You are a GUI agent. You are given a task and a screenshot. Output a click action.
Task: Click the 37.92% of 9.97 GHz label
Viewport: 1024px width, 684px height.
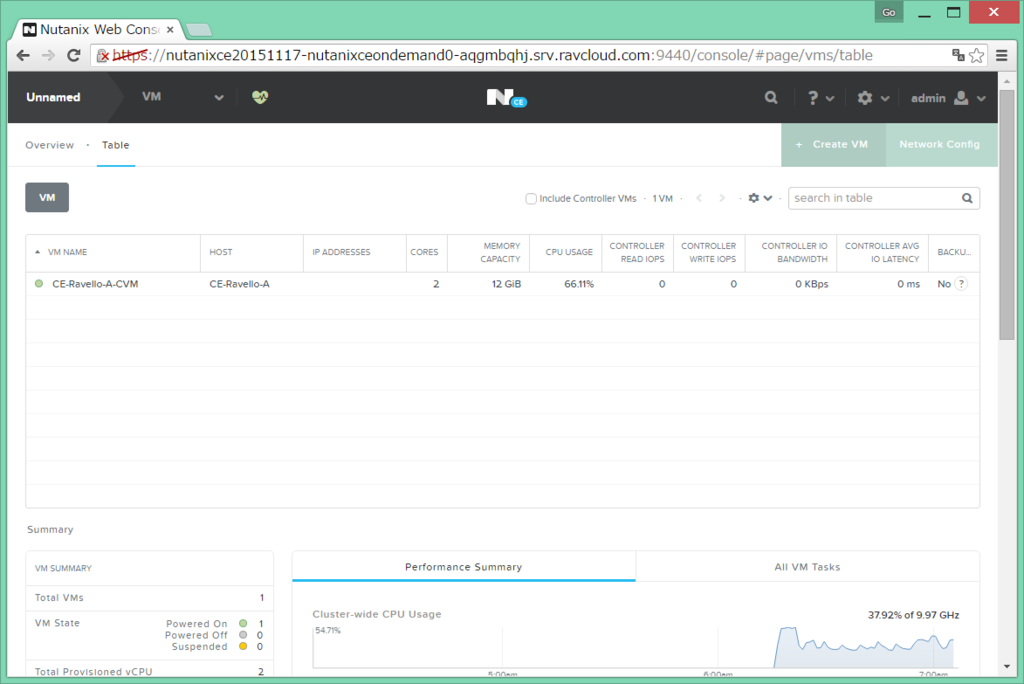pos(913,615)
